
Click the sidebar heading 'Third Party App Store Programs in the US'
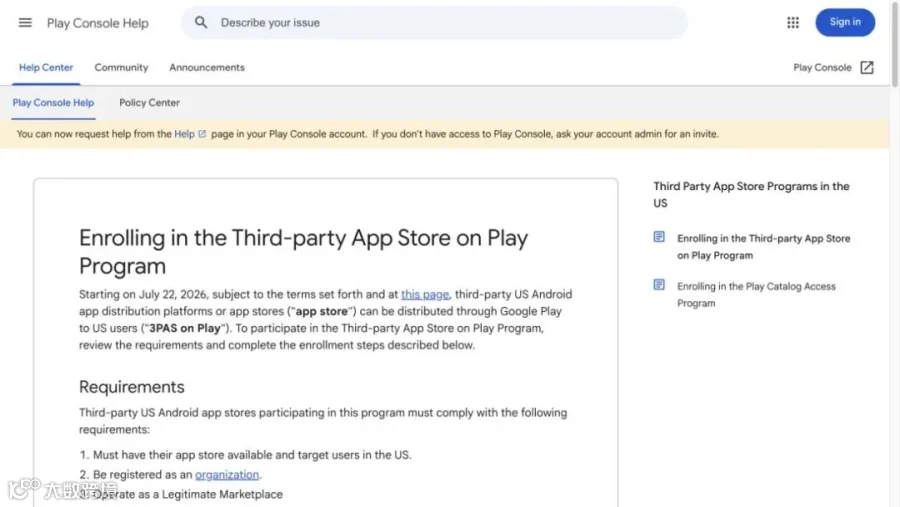751,195
